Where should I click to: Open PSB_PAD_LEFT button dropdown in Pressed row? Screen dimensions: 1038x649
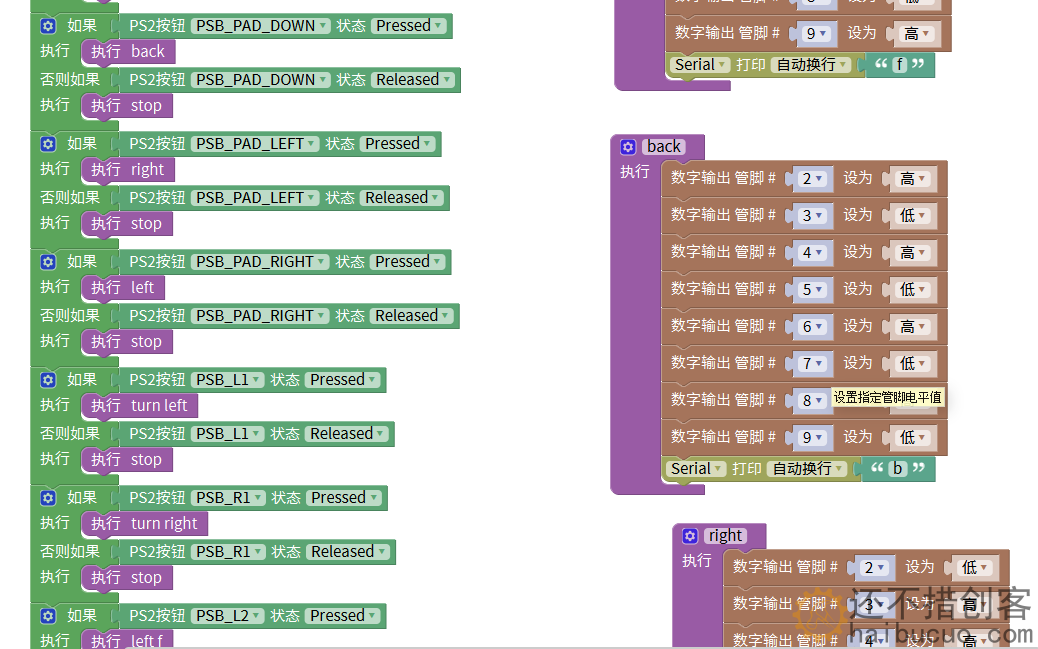(x=255, y=144)
